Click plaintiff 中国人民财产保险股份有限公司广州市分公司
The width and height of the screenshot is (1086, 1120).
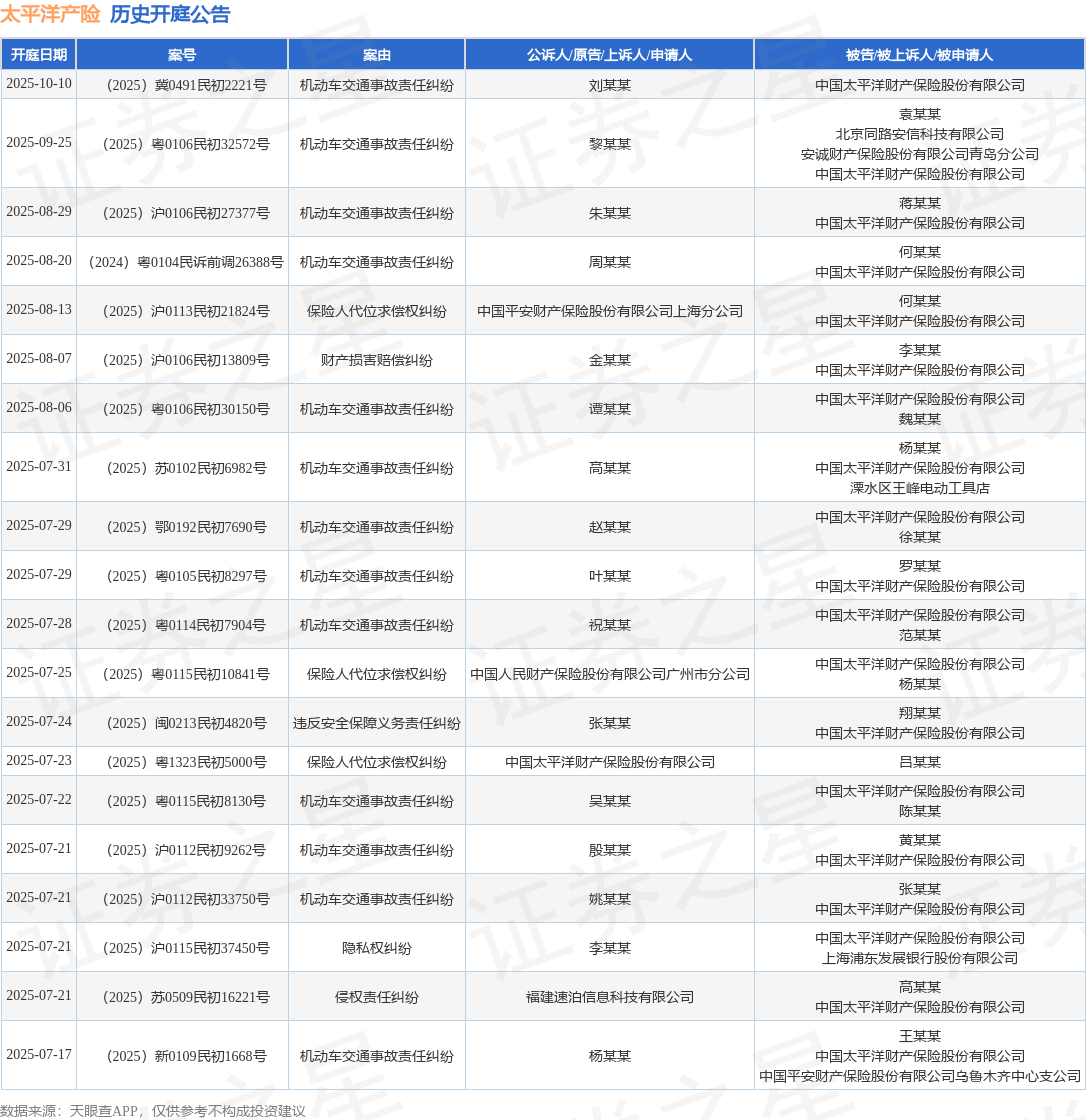tap(609, 674)
